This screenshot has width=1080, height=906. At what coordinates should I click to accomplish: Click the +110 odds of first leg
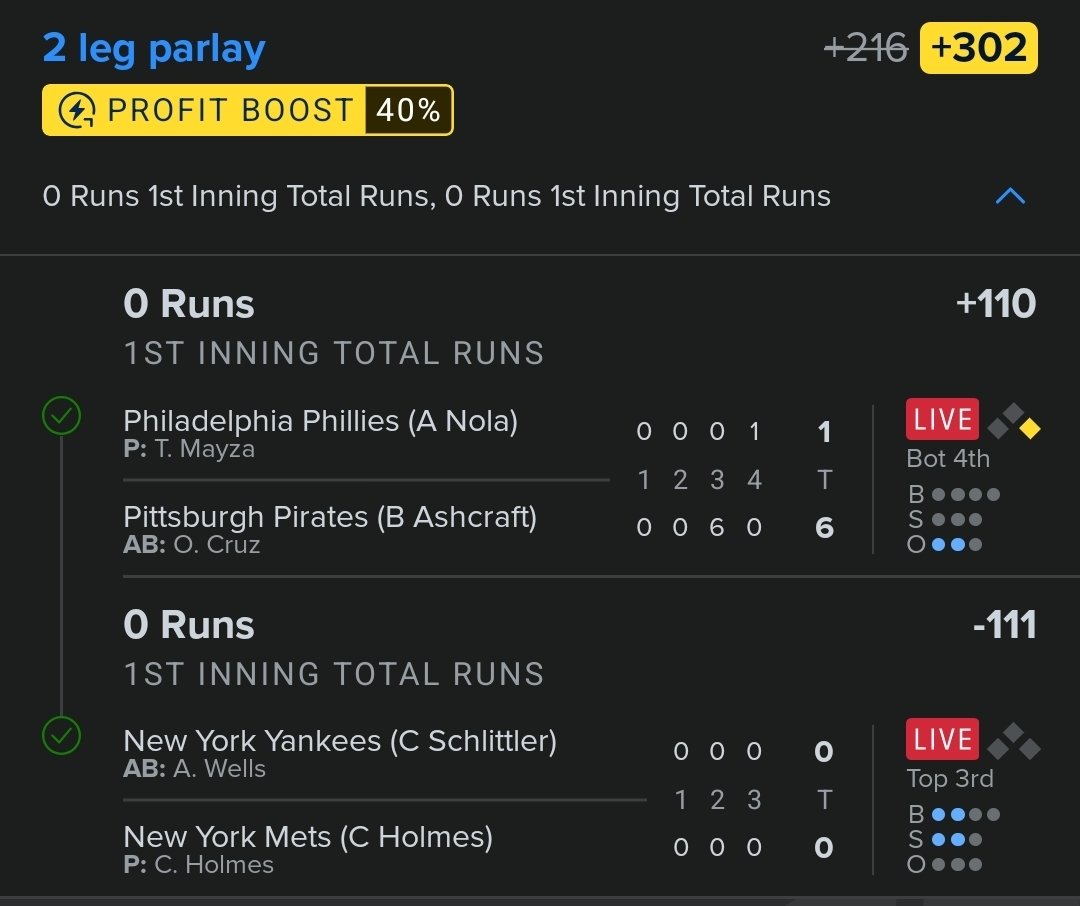[996, 304]
